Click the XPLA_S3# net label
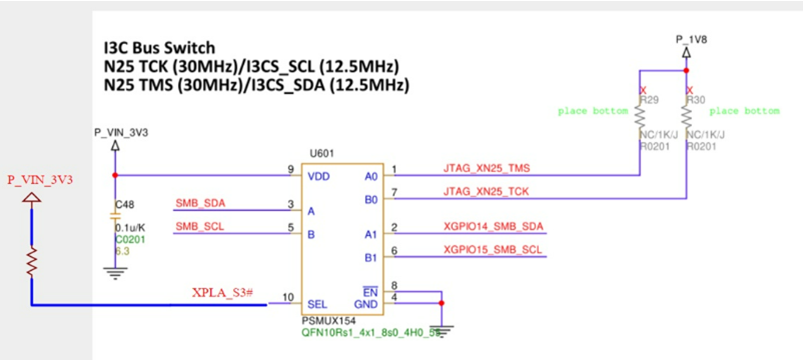Image resolution: width=803 pixels, height=361 pixels. coord(222,293)
